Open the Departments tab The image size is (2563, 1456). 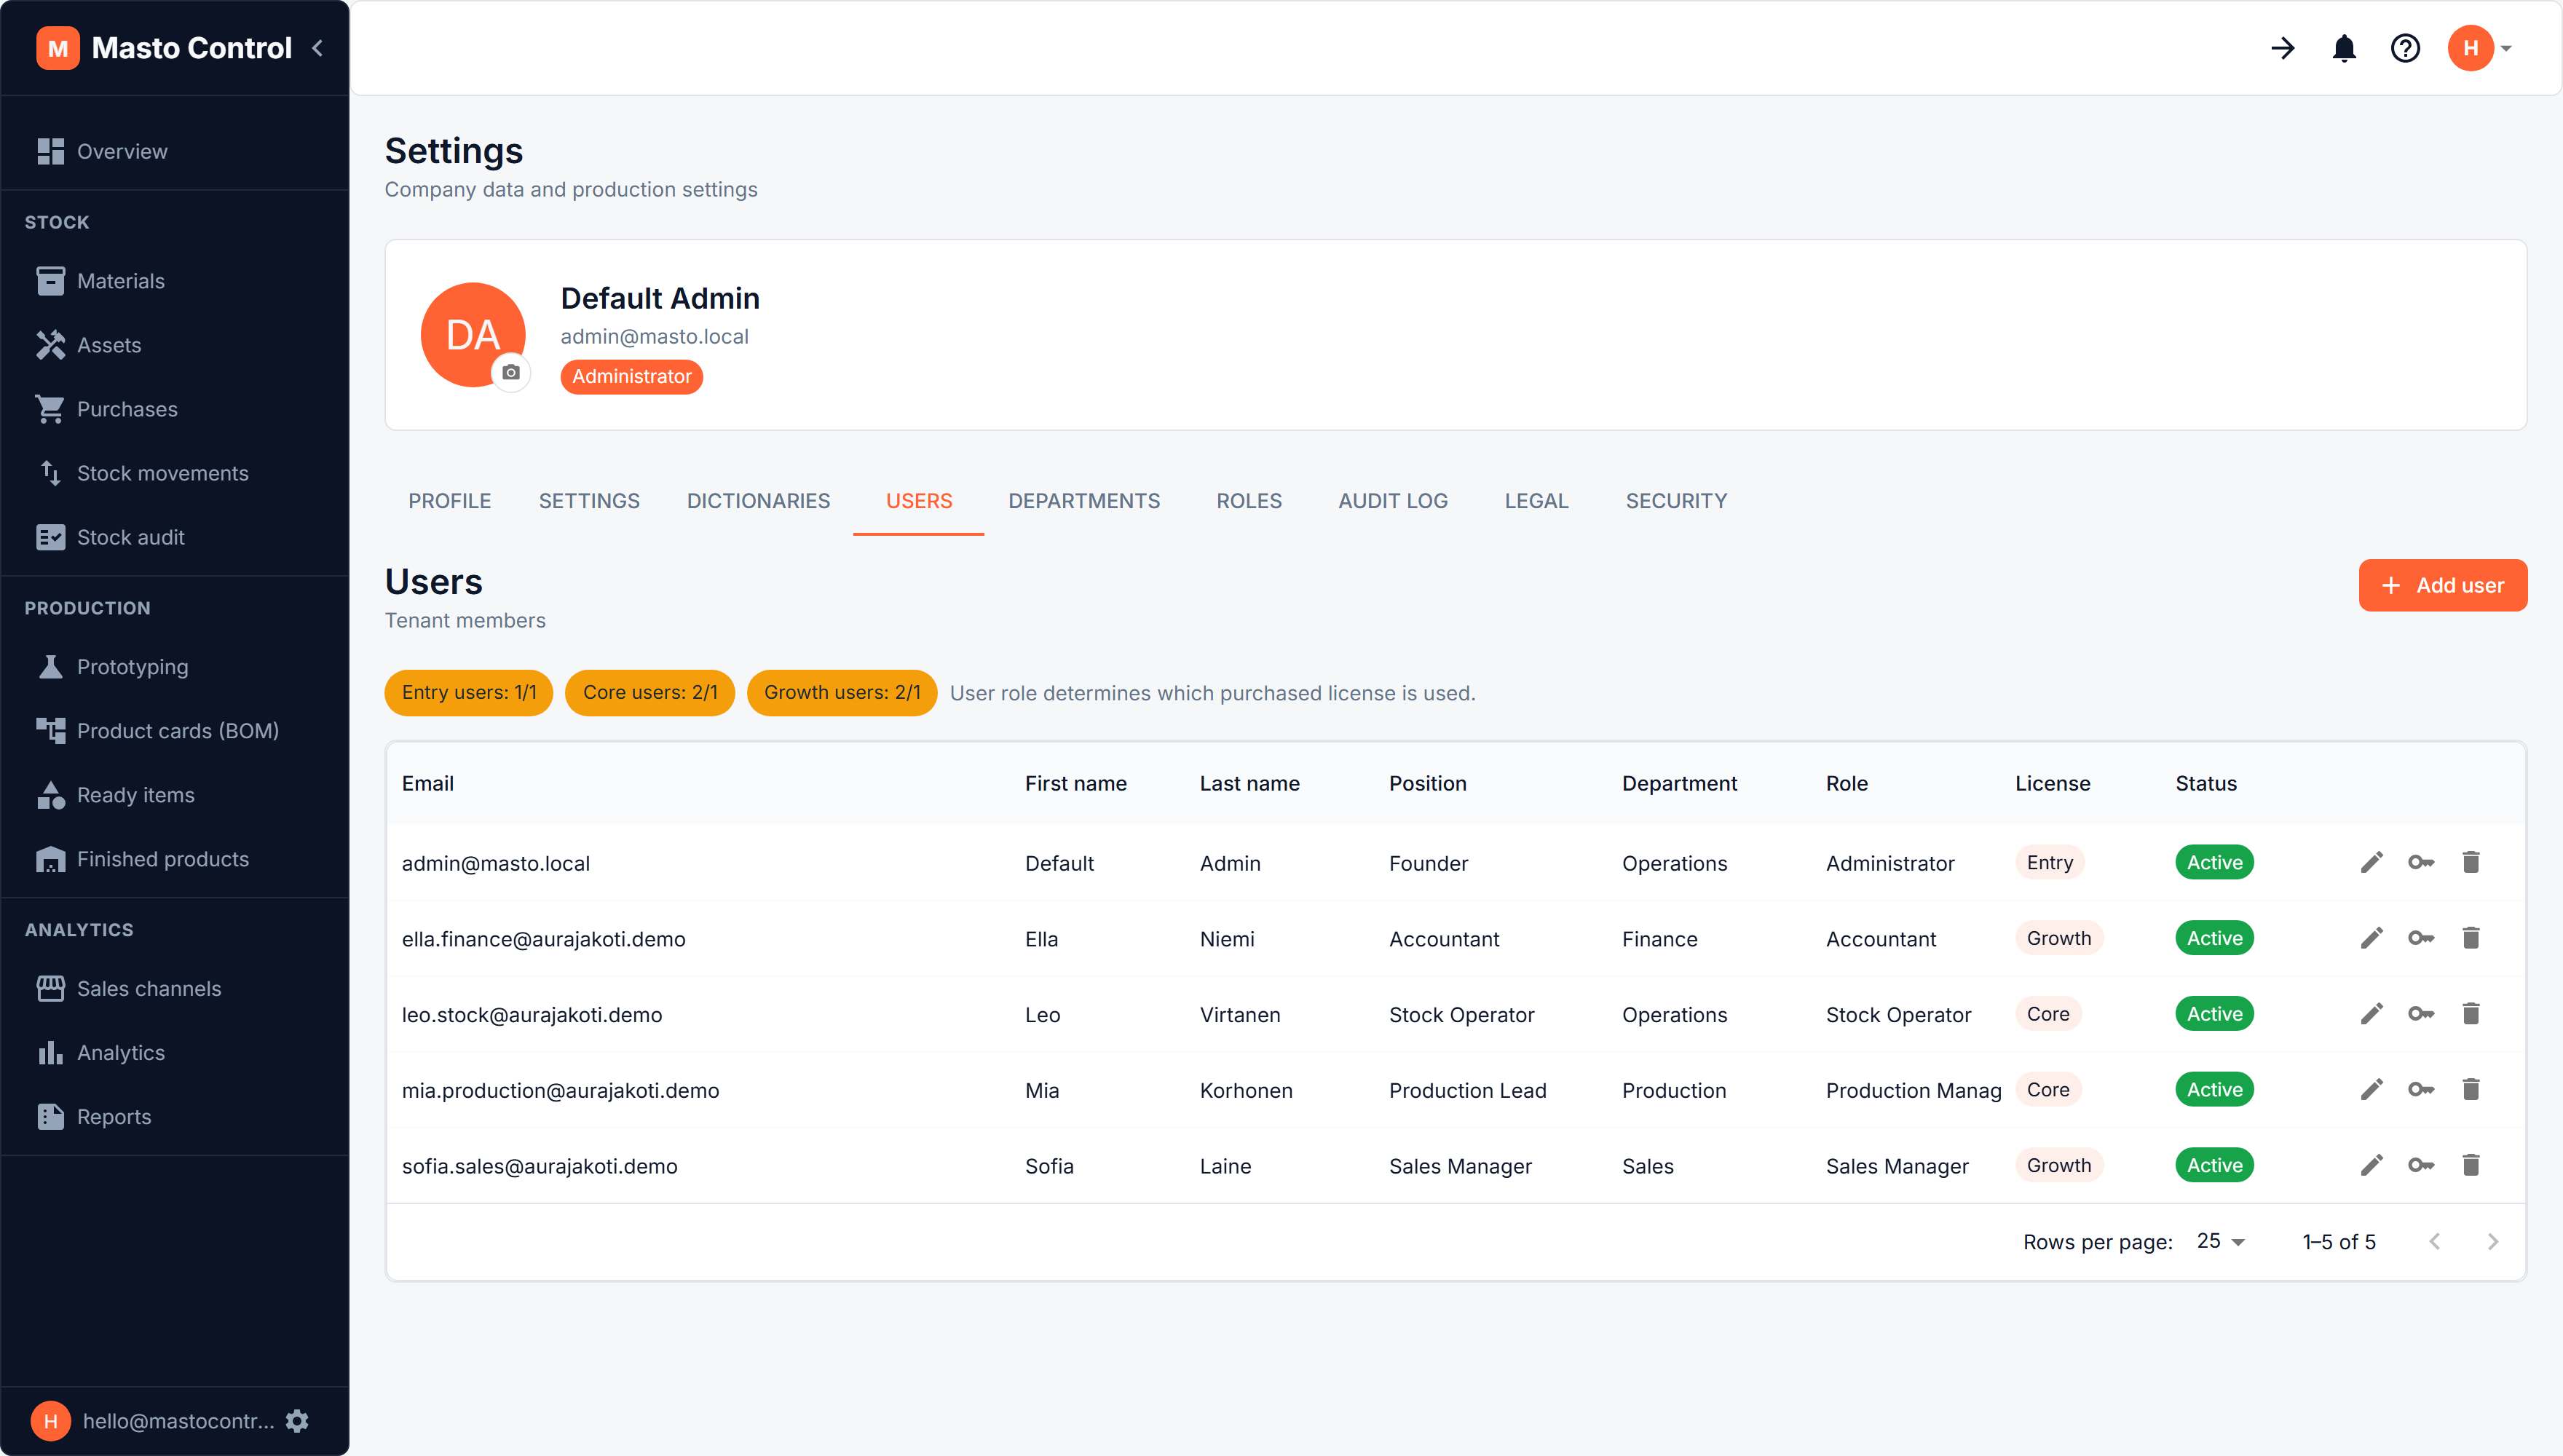click(x=1084, y=501)
